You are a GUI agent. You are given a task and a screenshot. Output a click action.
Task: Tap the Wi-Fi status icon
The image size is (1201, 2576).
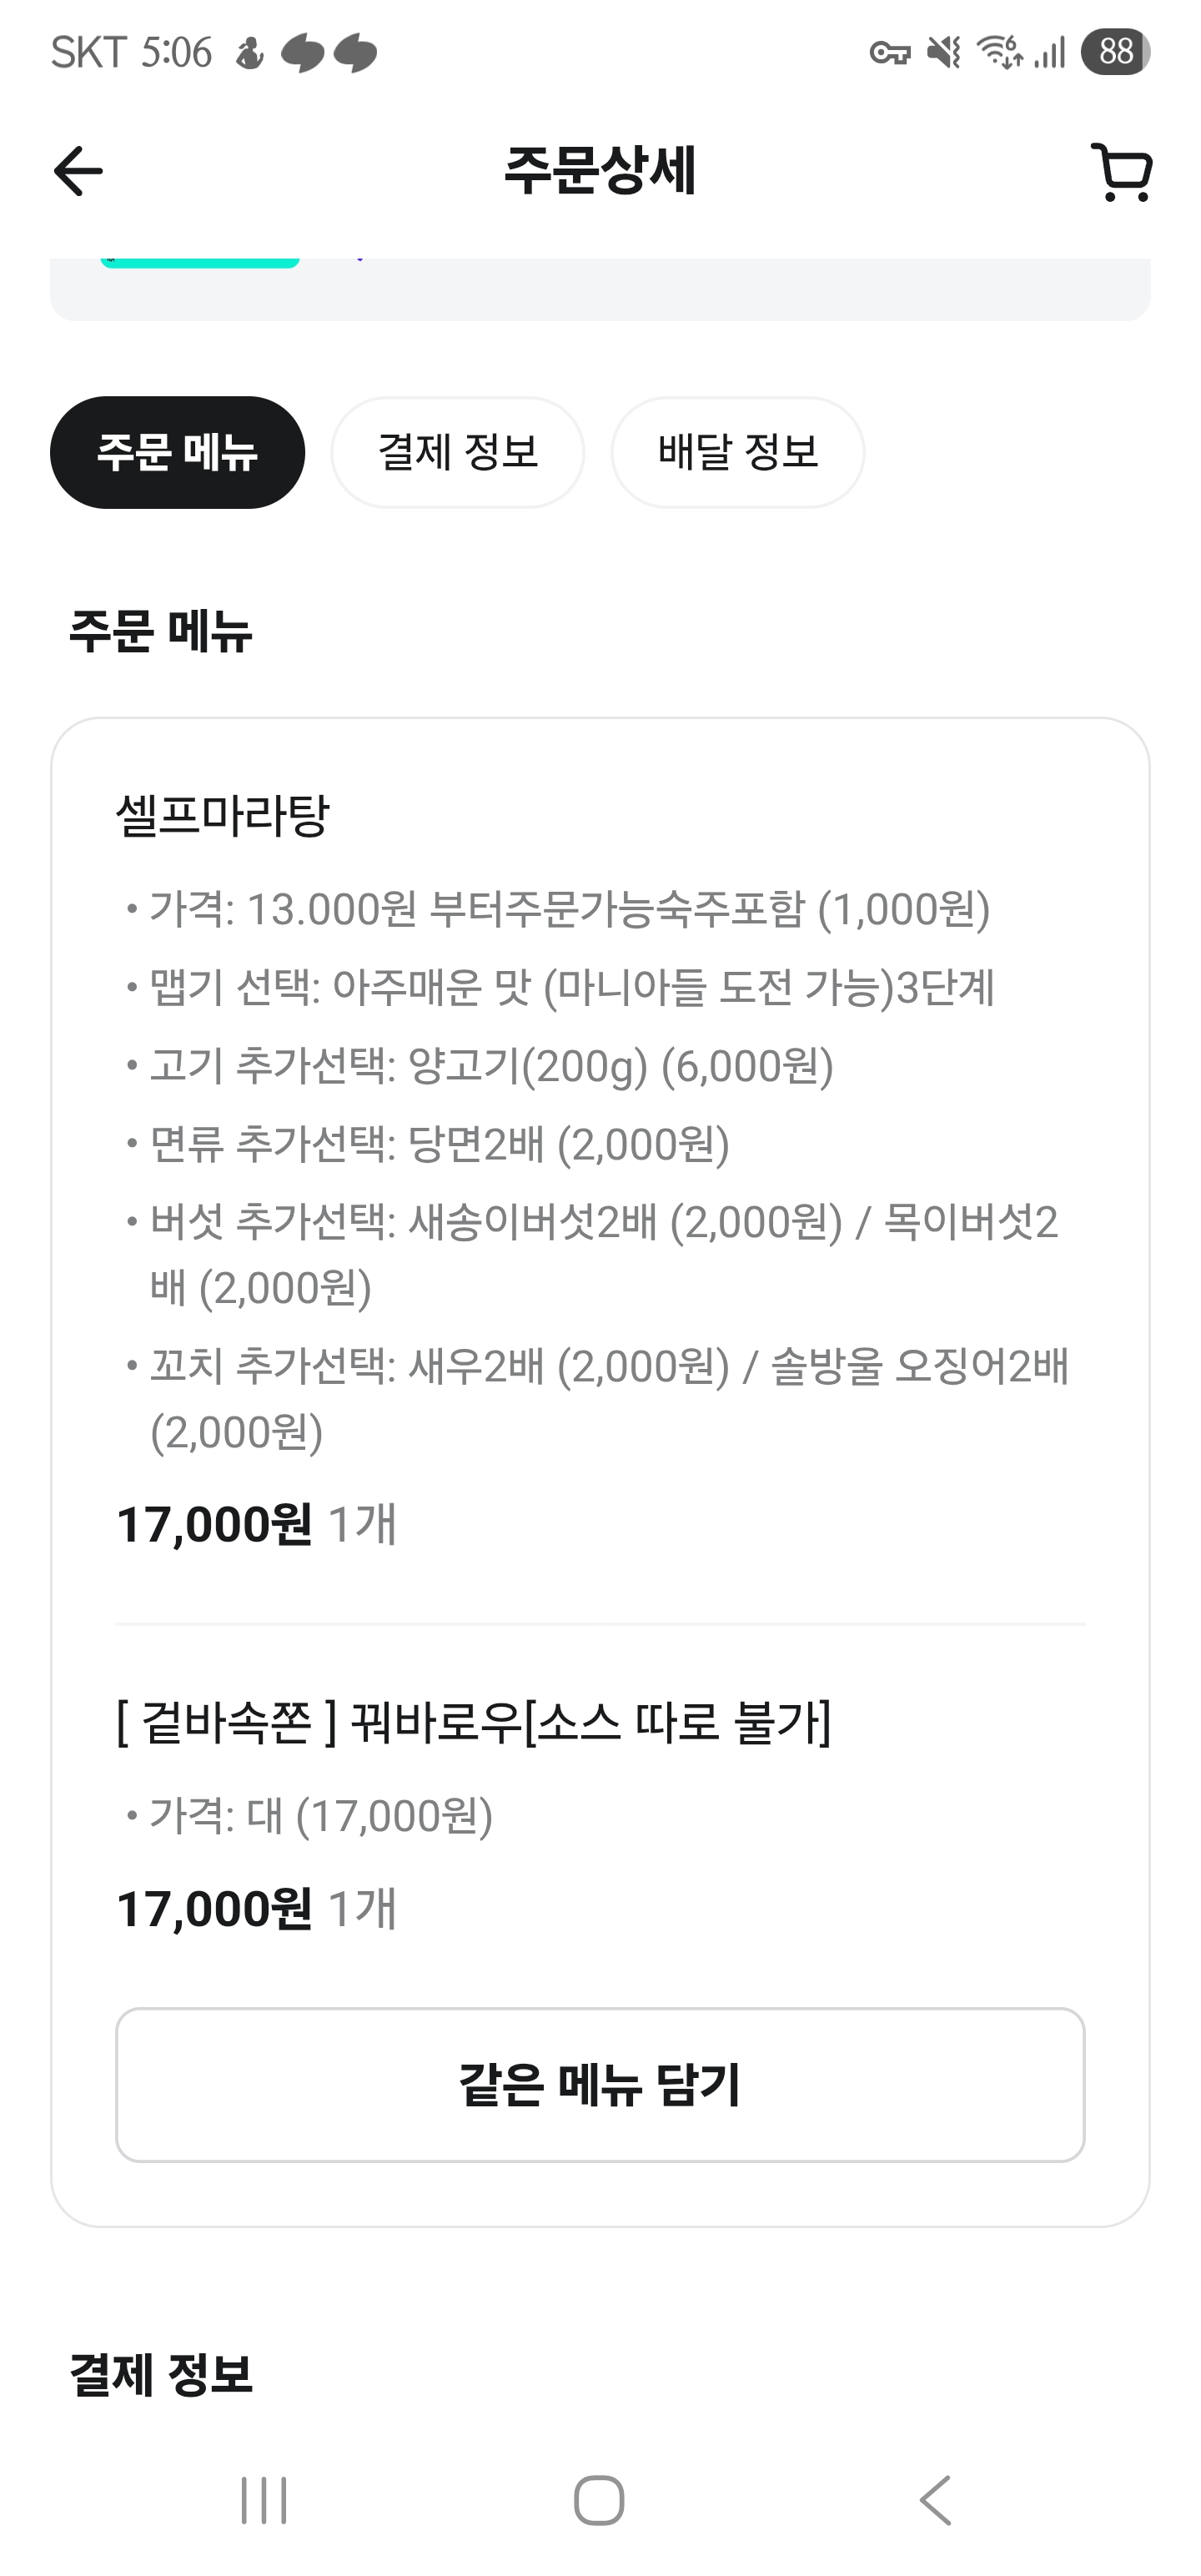coord(999,52)
